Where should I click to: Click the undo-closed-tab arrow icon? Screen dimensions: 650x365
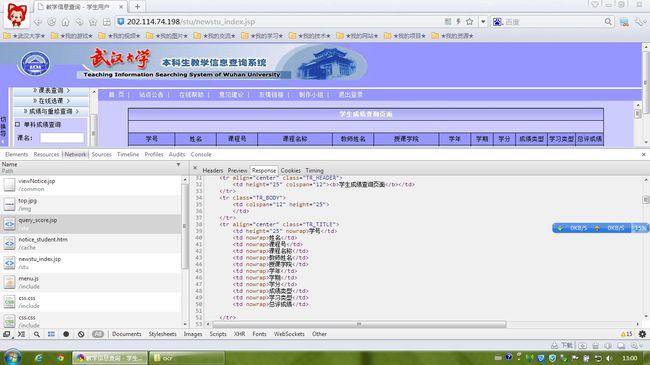(79, 22)
